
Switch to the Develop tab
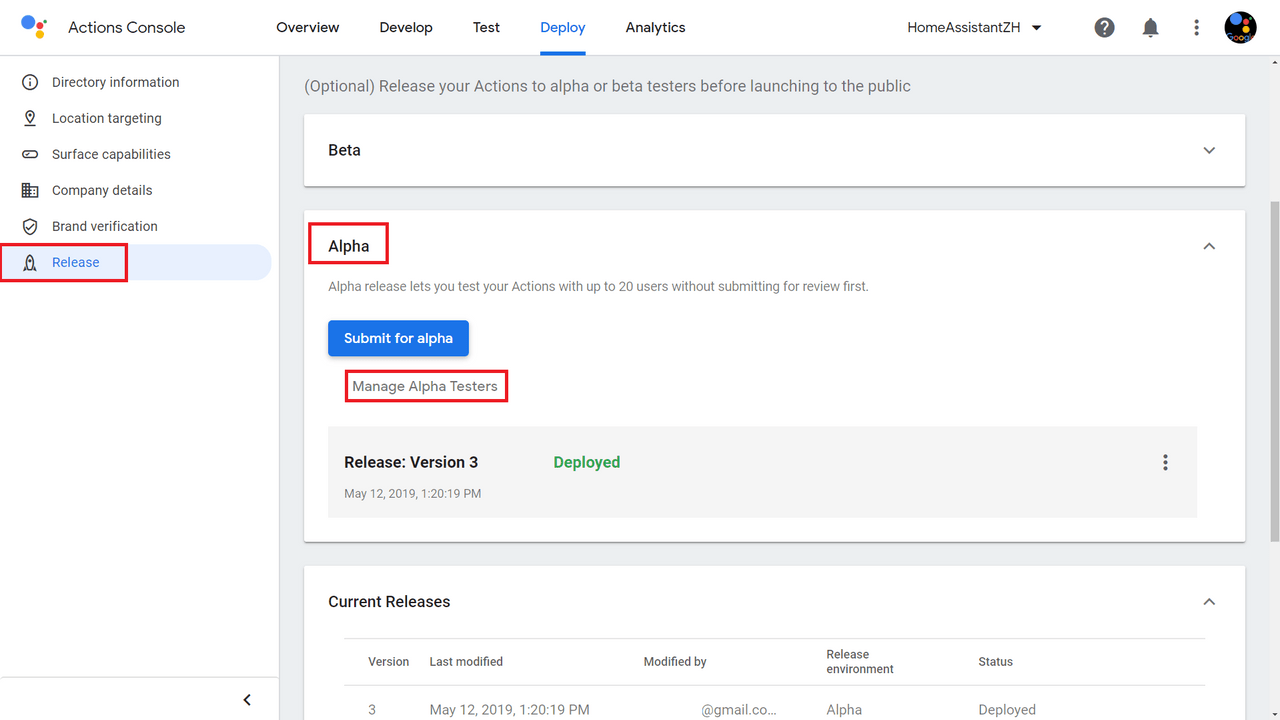point(406,28)
